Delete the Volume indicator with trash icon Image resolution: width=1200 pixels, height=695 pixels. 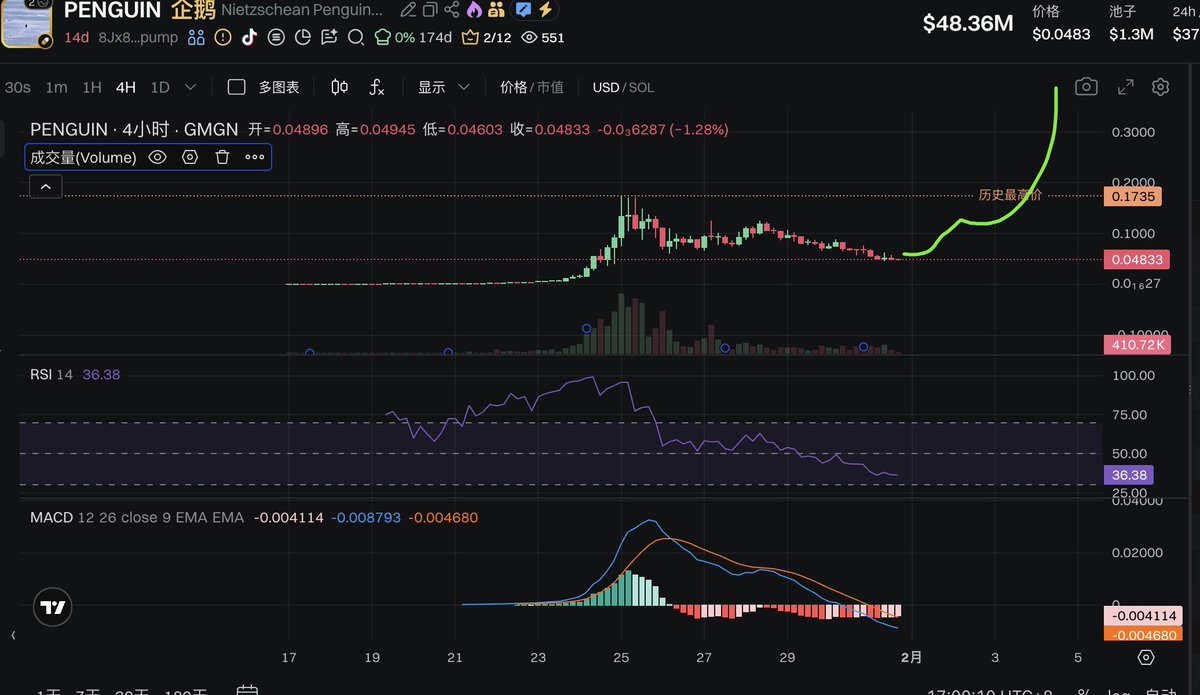point(222,157)
